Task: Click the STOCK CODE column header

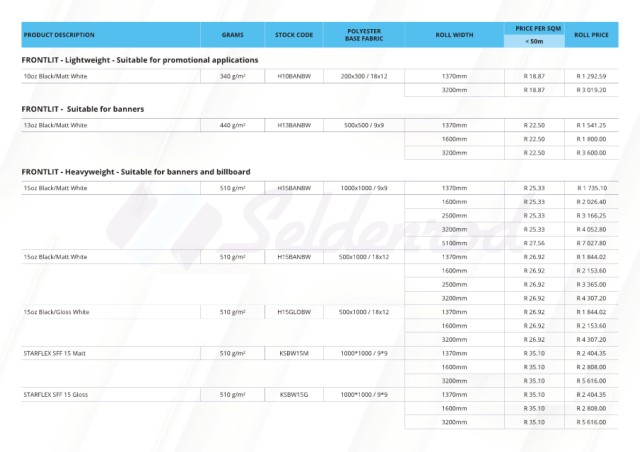Action: point(294,35)
